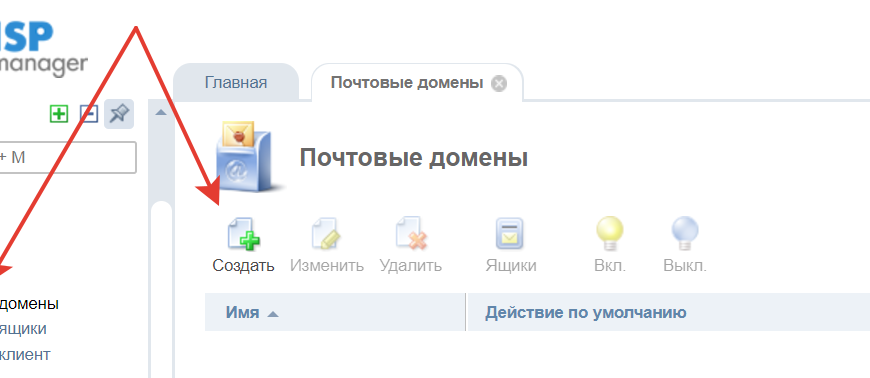Click the Вкл. yellow light bulb icon
Image resolution: width=870 pixels, height=378 pixels.
click(610, 234)
